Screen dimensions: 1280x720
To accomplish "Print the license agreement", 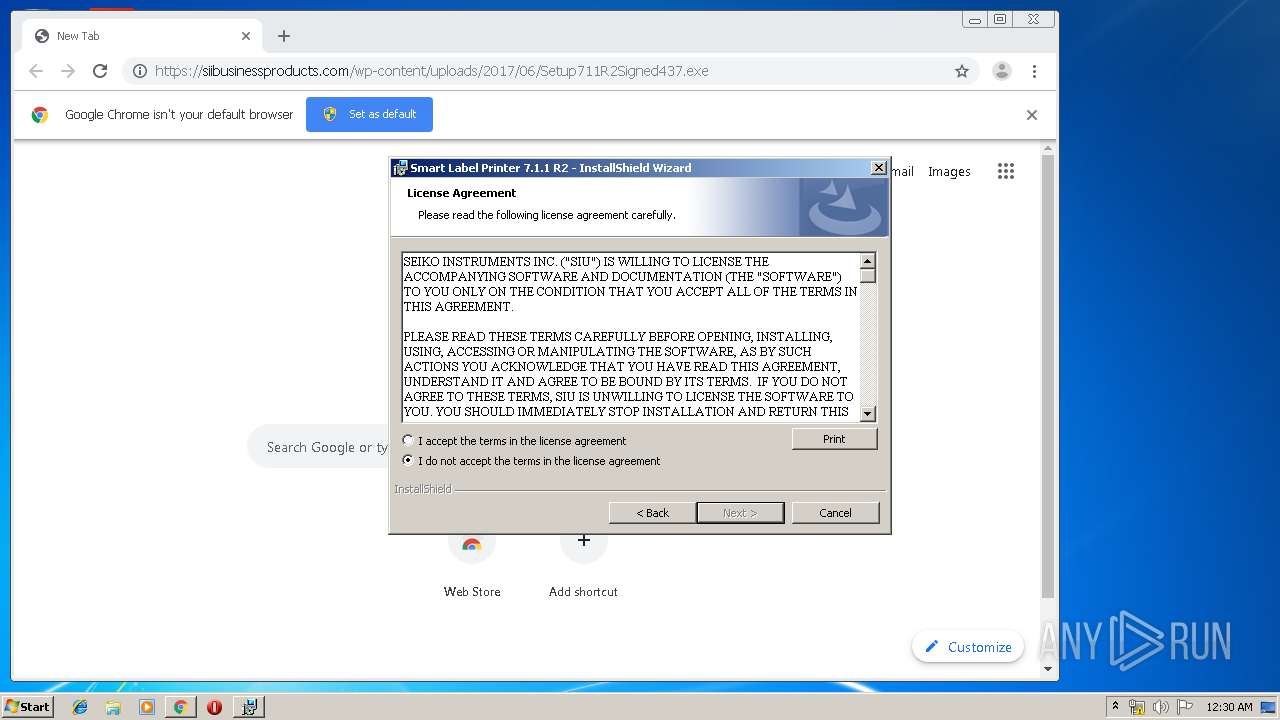I will [x=834, y=439].
